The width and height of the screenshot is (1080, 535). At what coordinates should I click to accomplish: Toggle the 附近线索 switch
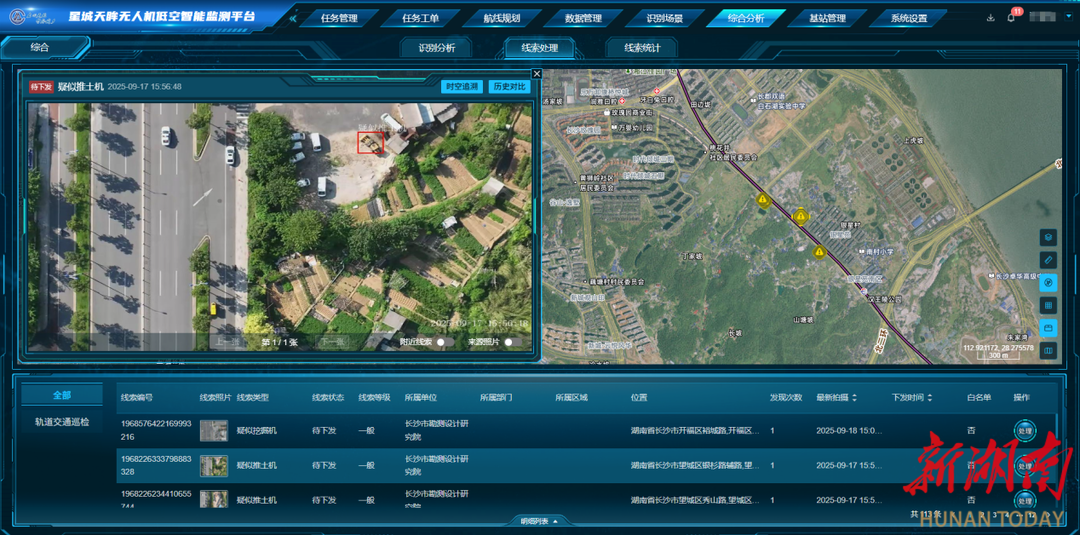[440, 342]
